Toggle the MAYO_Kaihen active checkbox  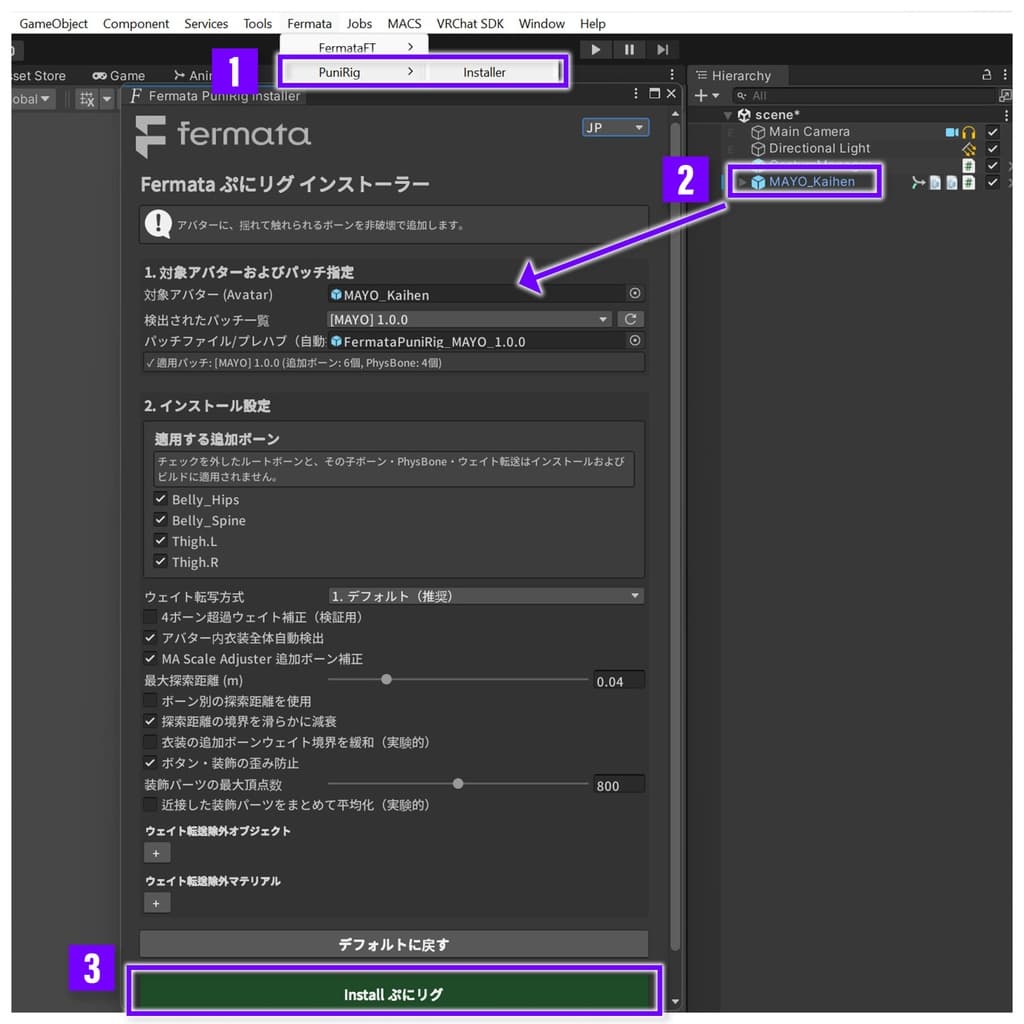pyautogui.click(x=992, y=182)
